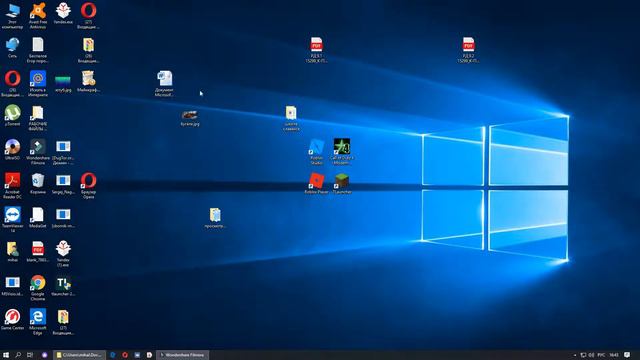Select the Roblox Studio desktop shortcut
The image size is (640, 360).
(x=316, y=151)
